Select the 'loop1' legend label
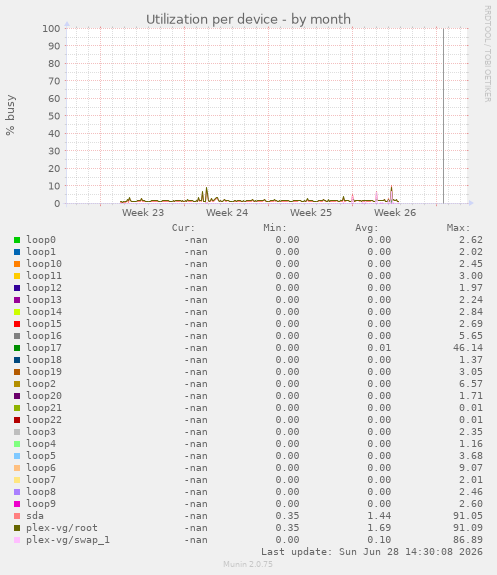Viewport: 497px width, 575px height. pyautogui.click(x=41, y=252)
